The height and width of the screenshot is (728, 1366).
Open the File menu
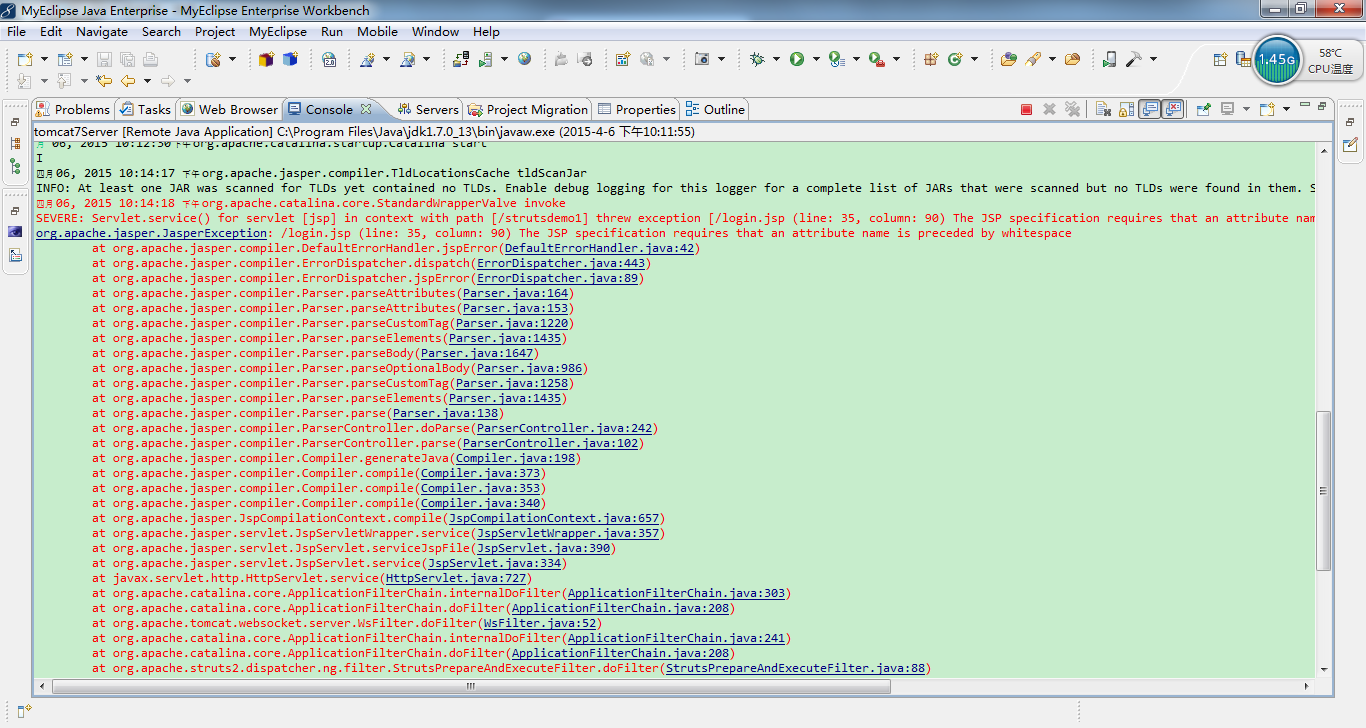(16, 31)
